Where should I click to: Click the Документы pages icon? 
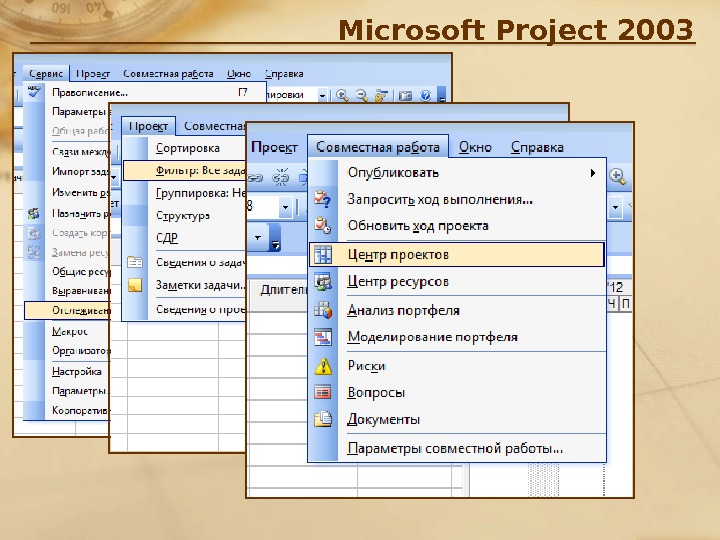click(322, 419)
